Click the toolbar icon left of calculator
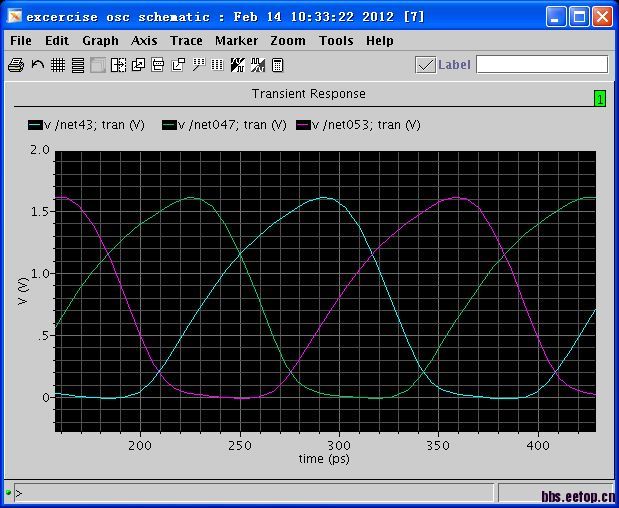Viewport: 619px width, 508px height. tap(257, 65)
